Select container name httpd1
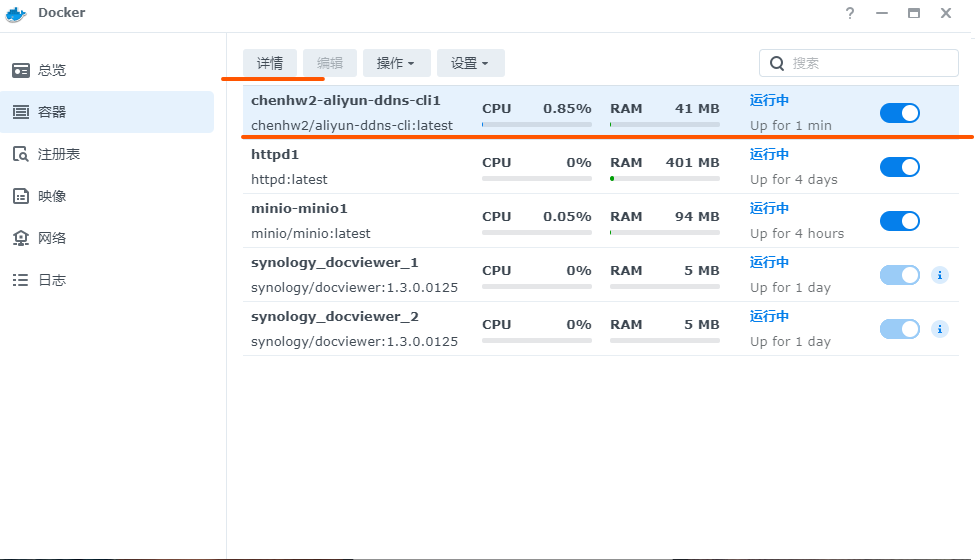This screenshot has width=975, height=560. click(275, 154)
